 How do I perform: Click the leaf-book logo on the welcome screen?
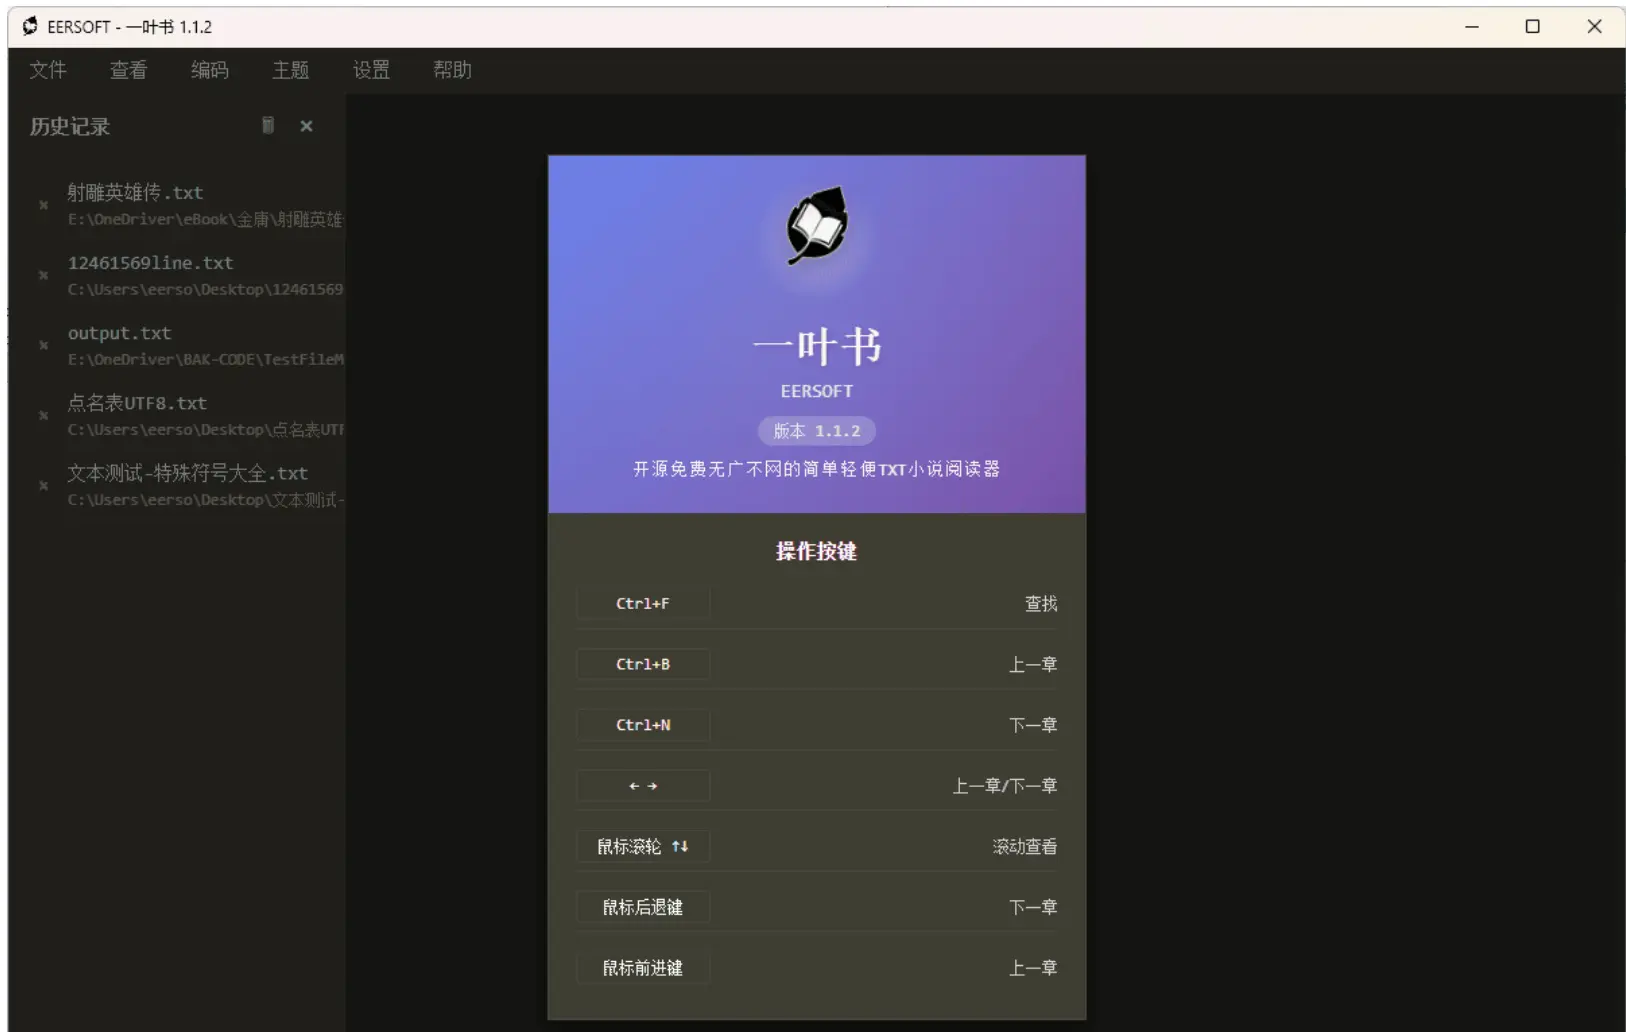pyautogui.click(x=815, y=228)
